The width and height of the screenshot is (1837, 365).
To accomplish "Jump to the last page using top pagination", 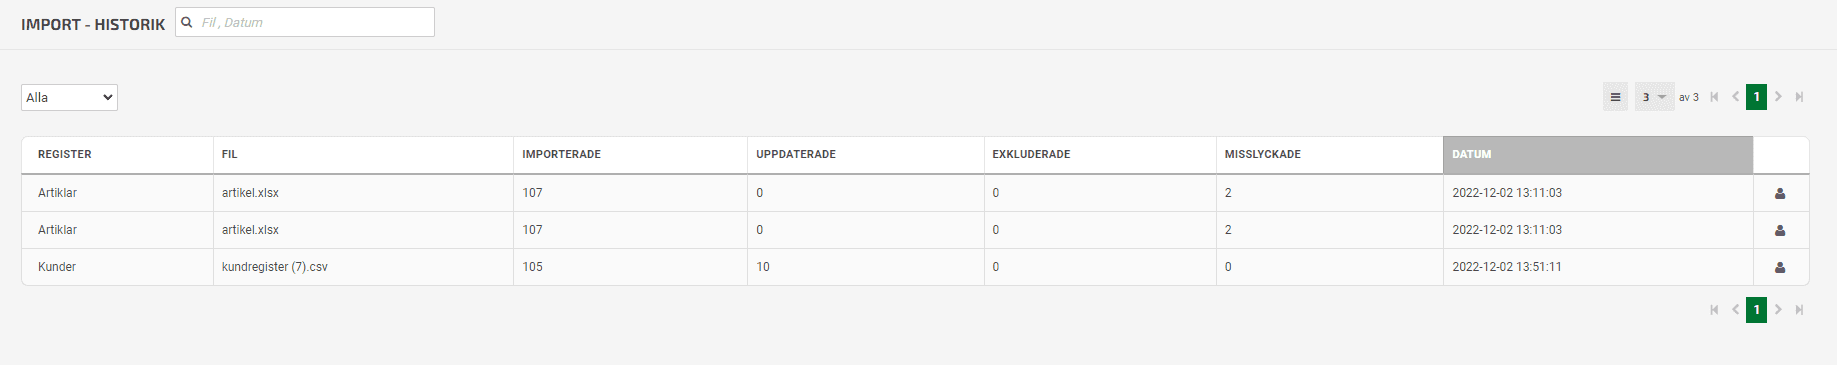I will (1799, 97).
